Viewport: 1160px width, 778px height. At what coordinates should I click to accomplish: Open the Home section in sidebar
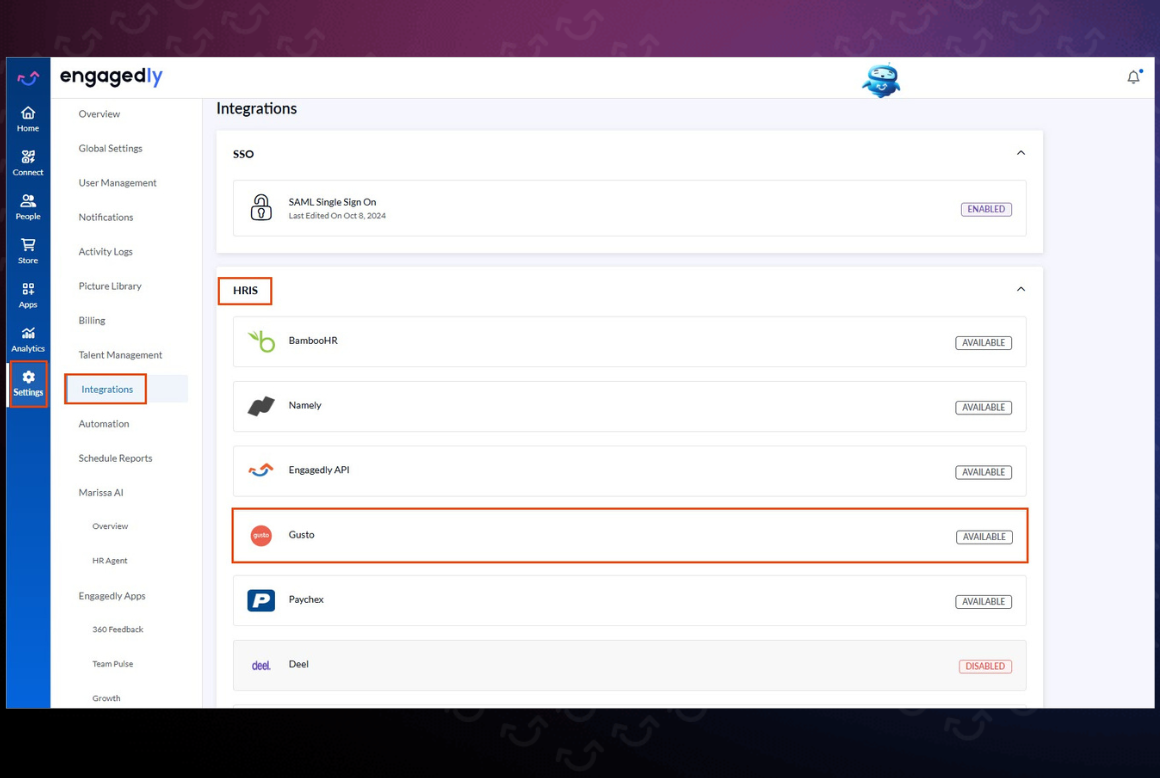[x=28, y=118]
